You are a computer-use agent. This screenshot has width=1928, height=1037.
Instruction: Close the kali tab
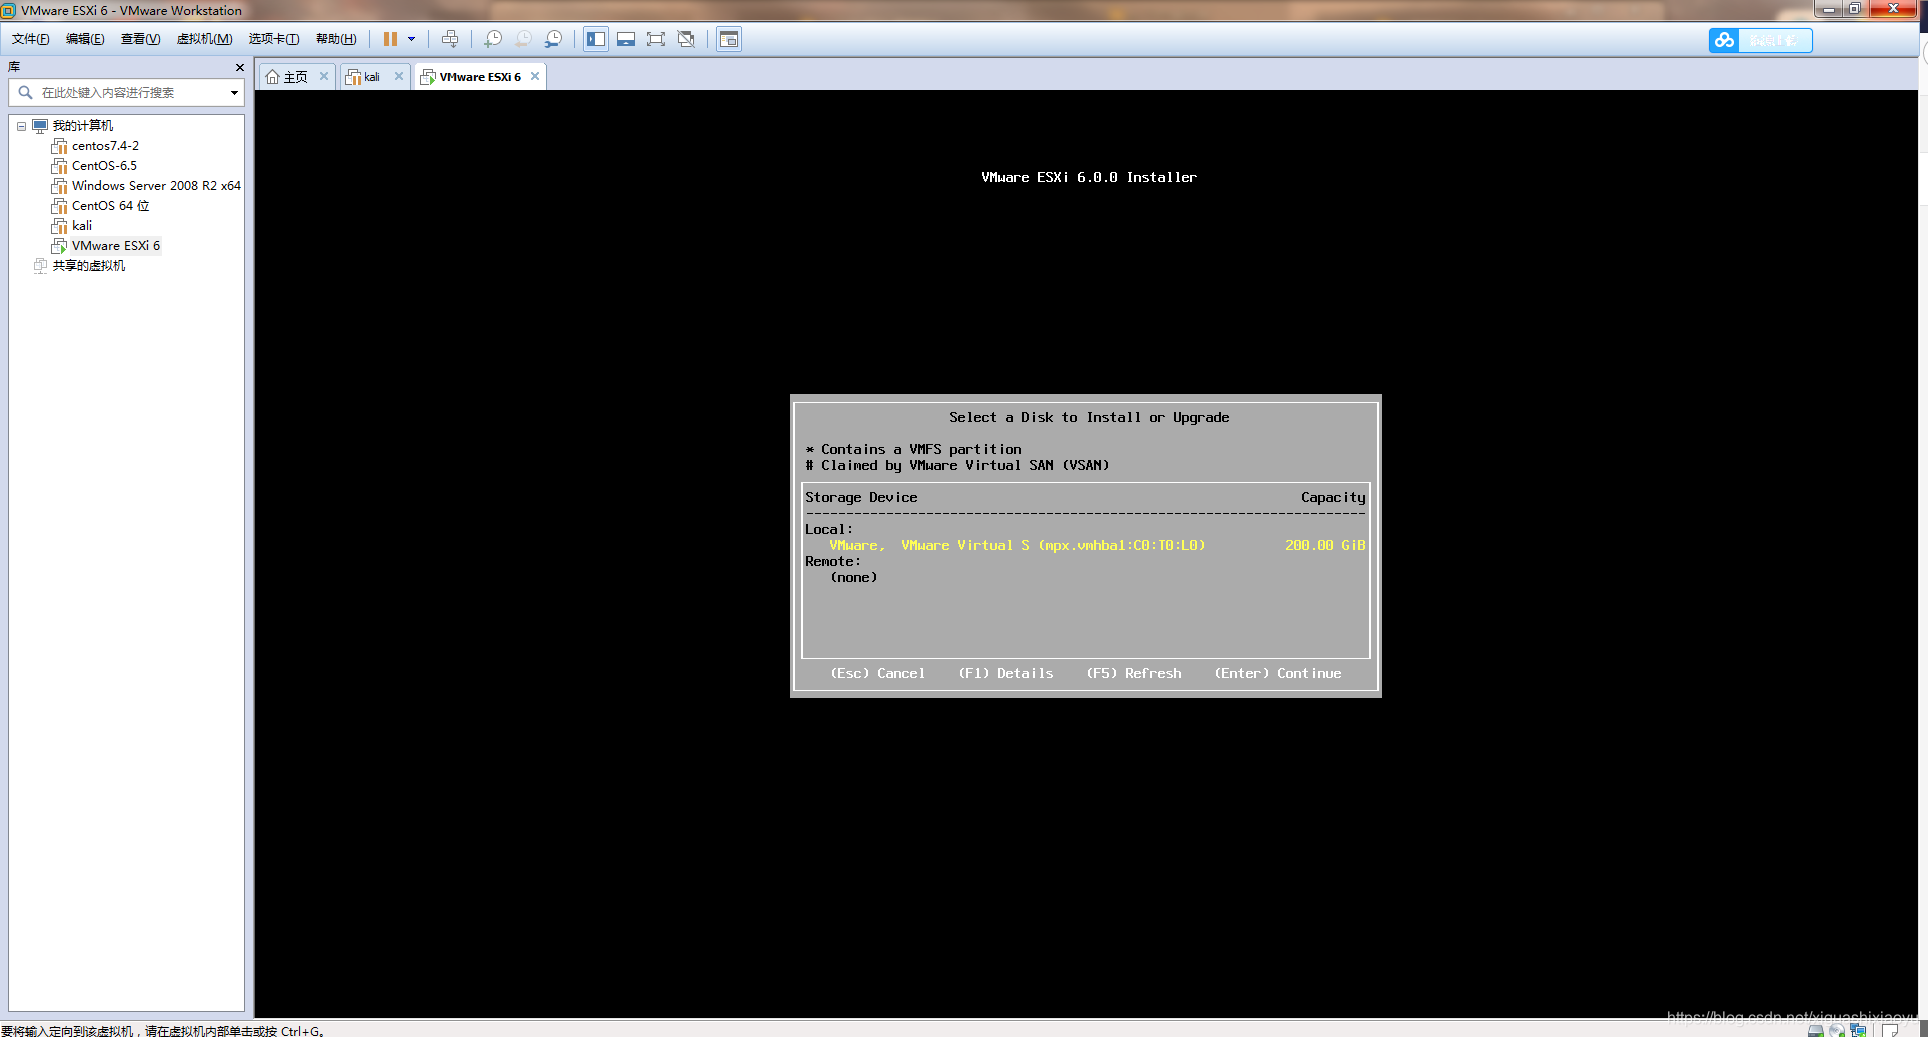[x=399, y=76]
